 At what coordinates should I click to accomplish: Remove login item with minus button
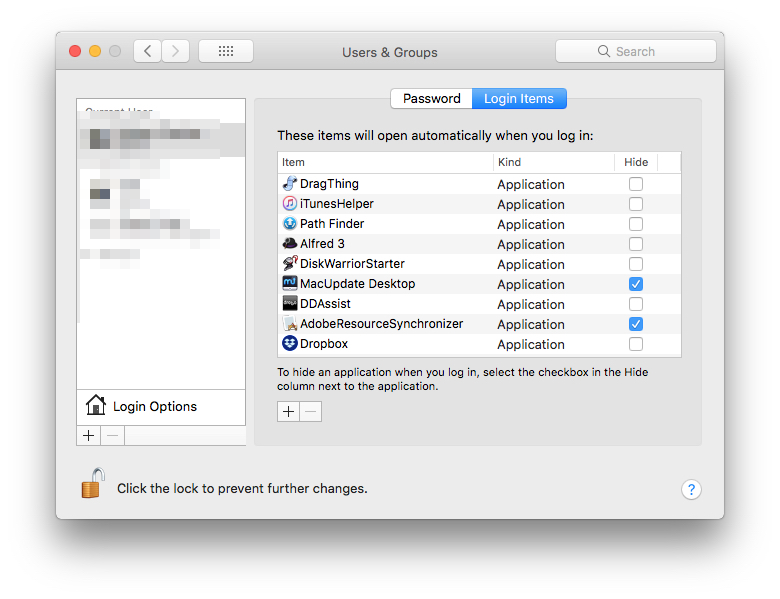pyautogui.click(x=310, y=411)
